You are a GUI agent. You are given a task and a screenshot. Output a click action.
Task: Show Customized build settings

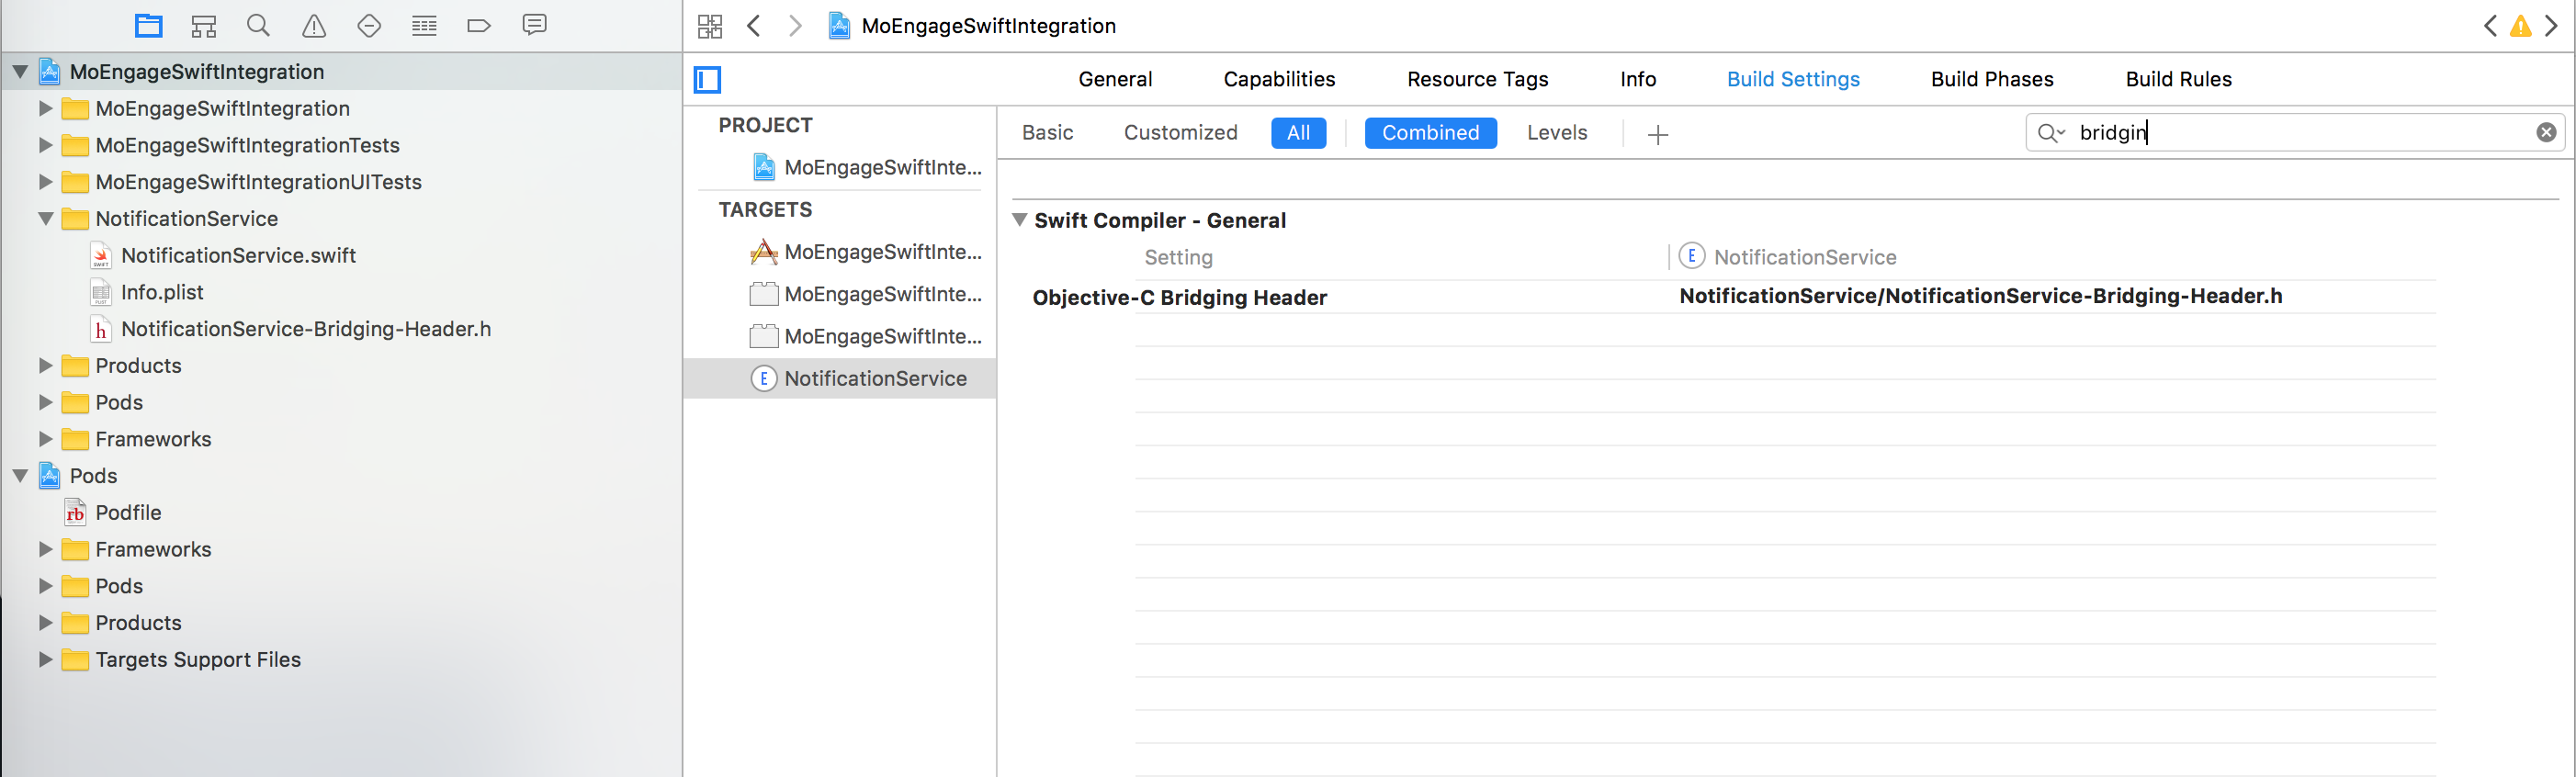pyautogui.click(x=1180, y=133)
